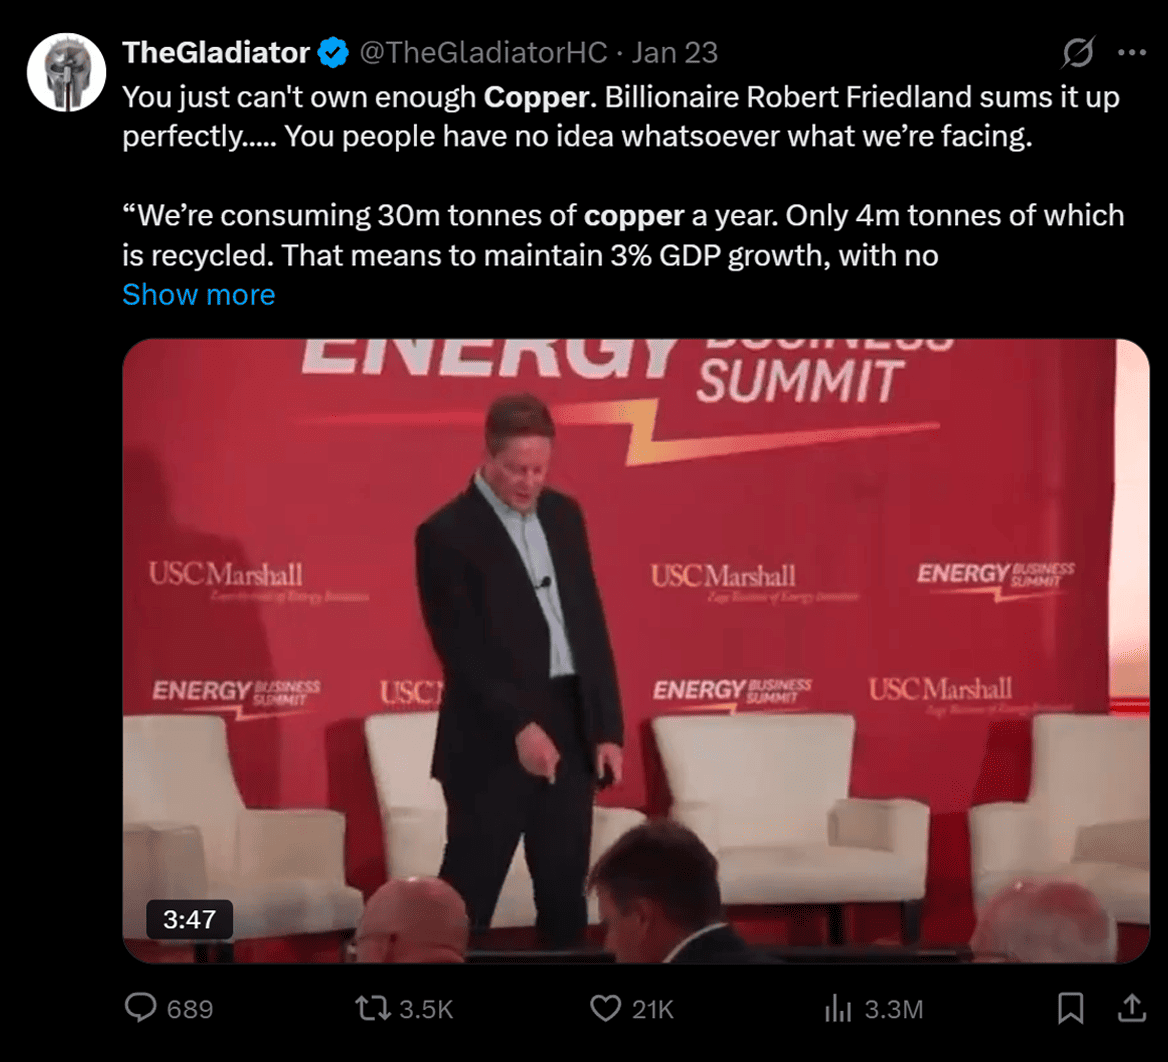Click the reply speech-bubble icon
The image size is (1168, 1062).
click(141, 1008)
